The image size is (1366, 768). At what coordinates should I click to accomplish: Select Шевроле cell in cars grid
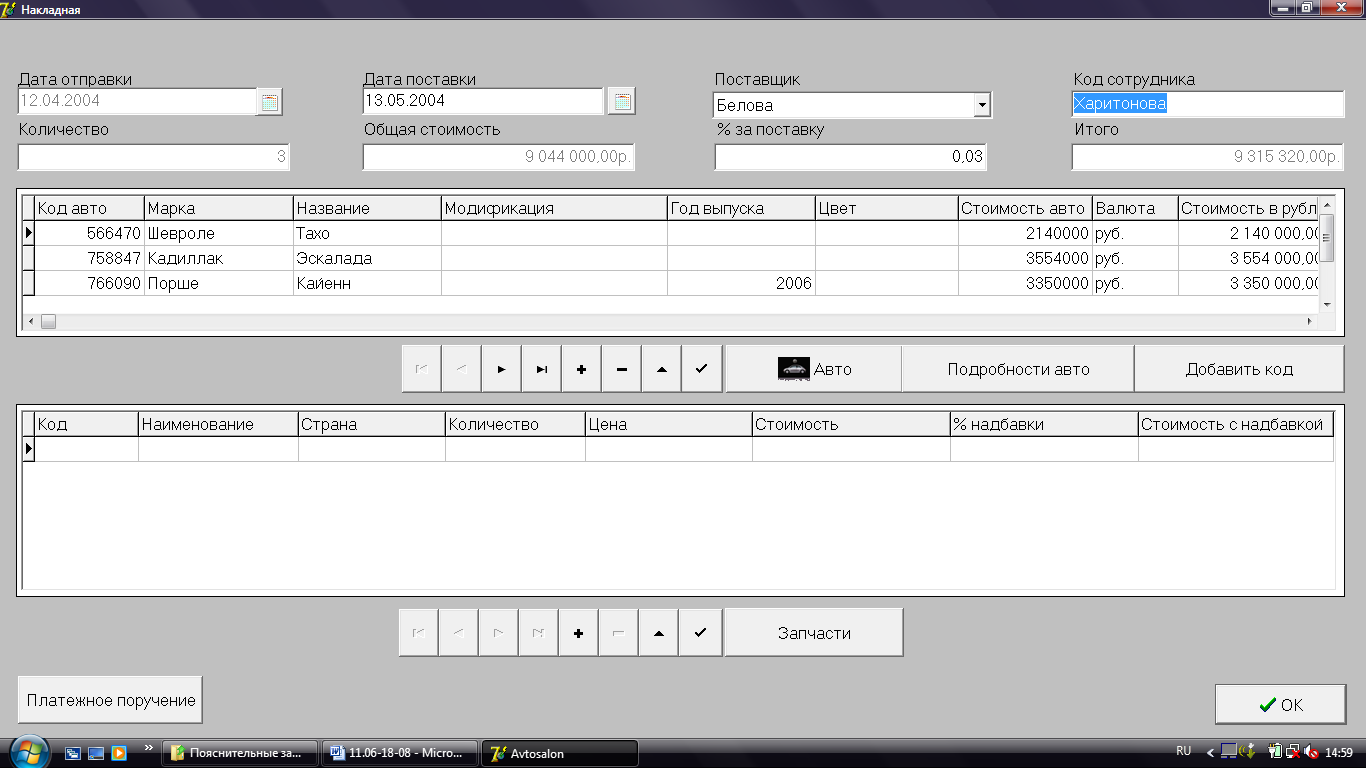219,233
